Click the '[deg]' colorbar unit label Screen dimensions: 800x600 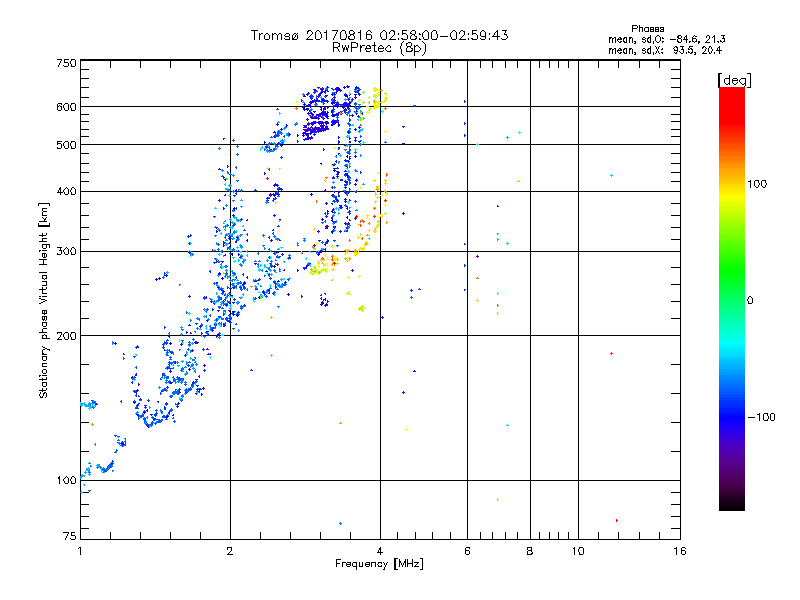click(734, 81)
